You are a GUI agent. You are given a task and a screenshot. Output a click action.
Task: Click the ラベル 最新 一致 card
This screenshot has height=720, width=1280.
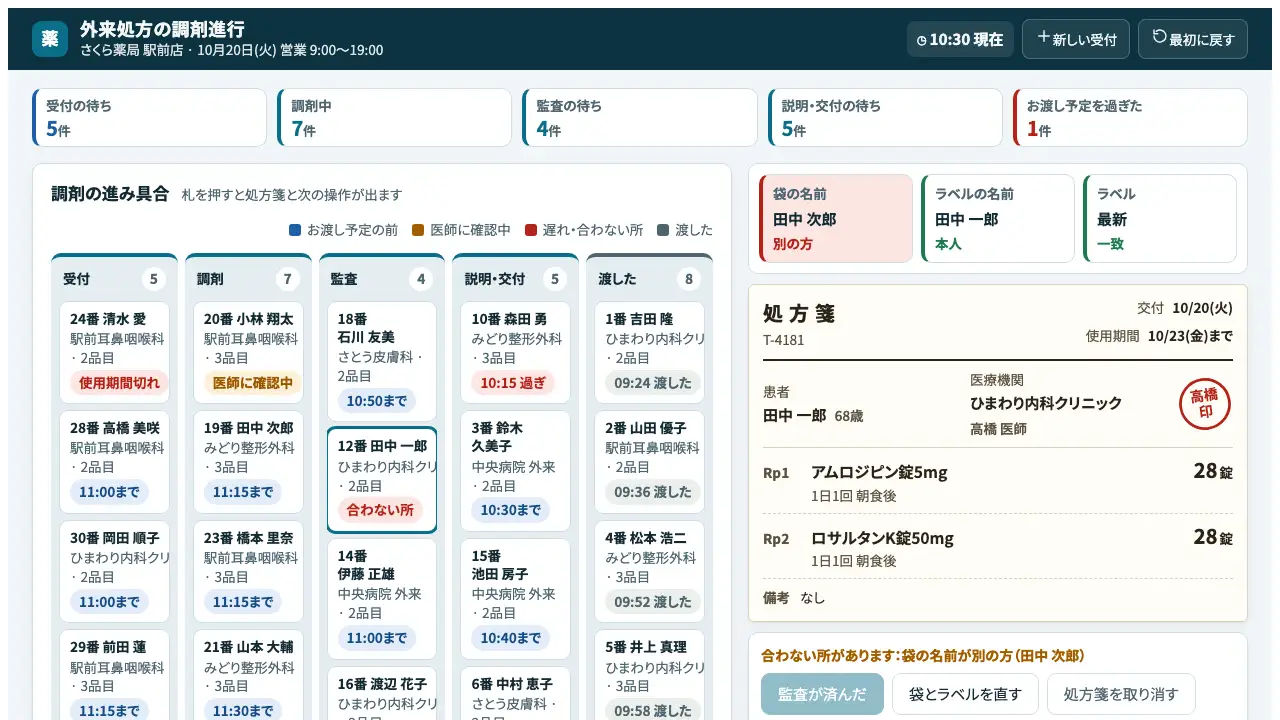(1160, 219)
